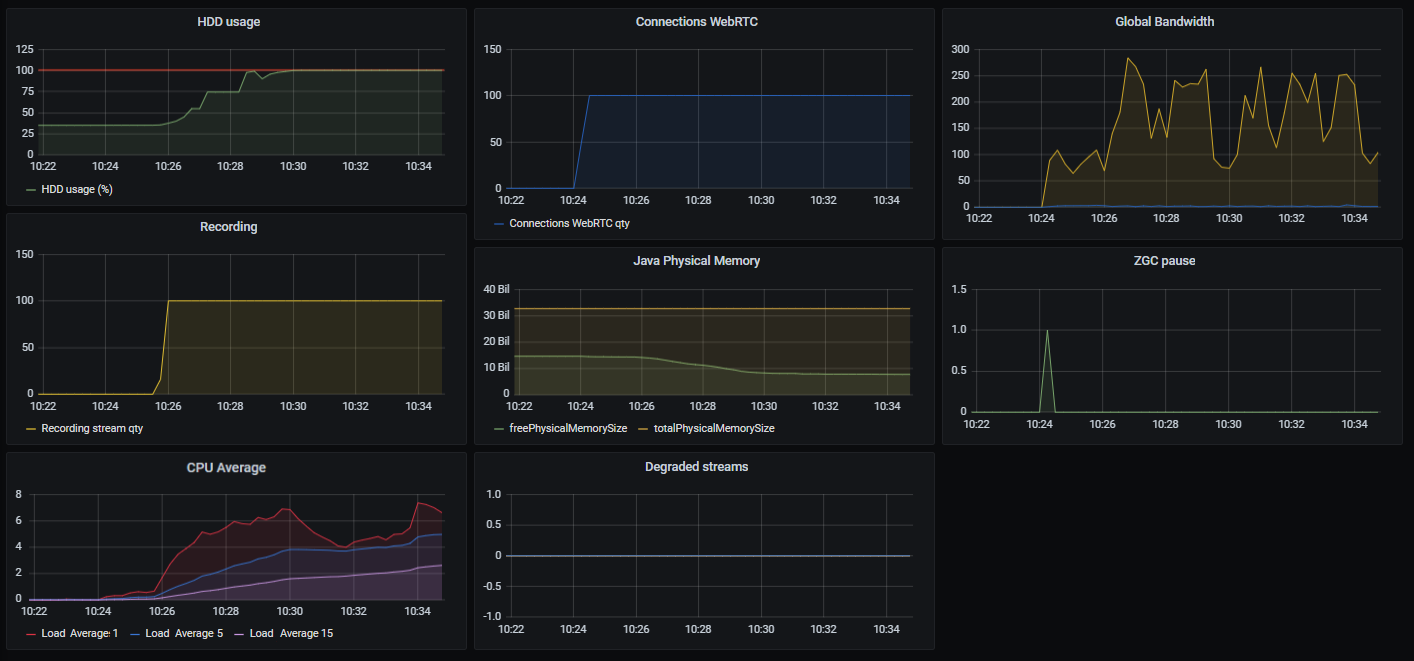This screenshot has width=1414, height=661.
Task: Click the 10:22 time label in Connections WebRTC
Action: (x=510, y=201)
